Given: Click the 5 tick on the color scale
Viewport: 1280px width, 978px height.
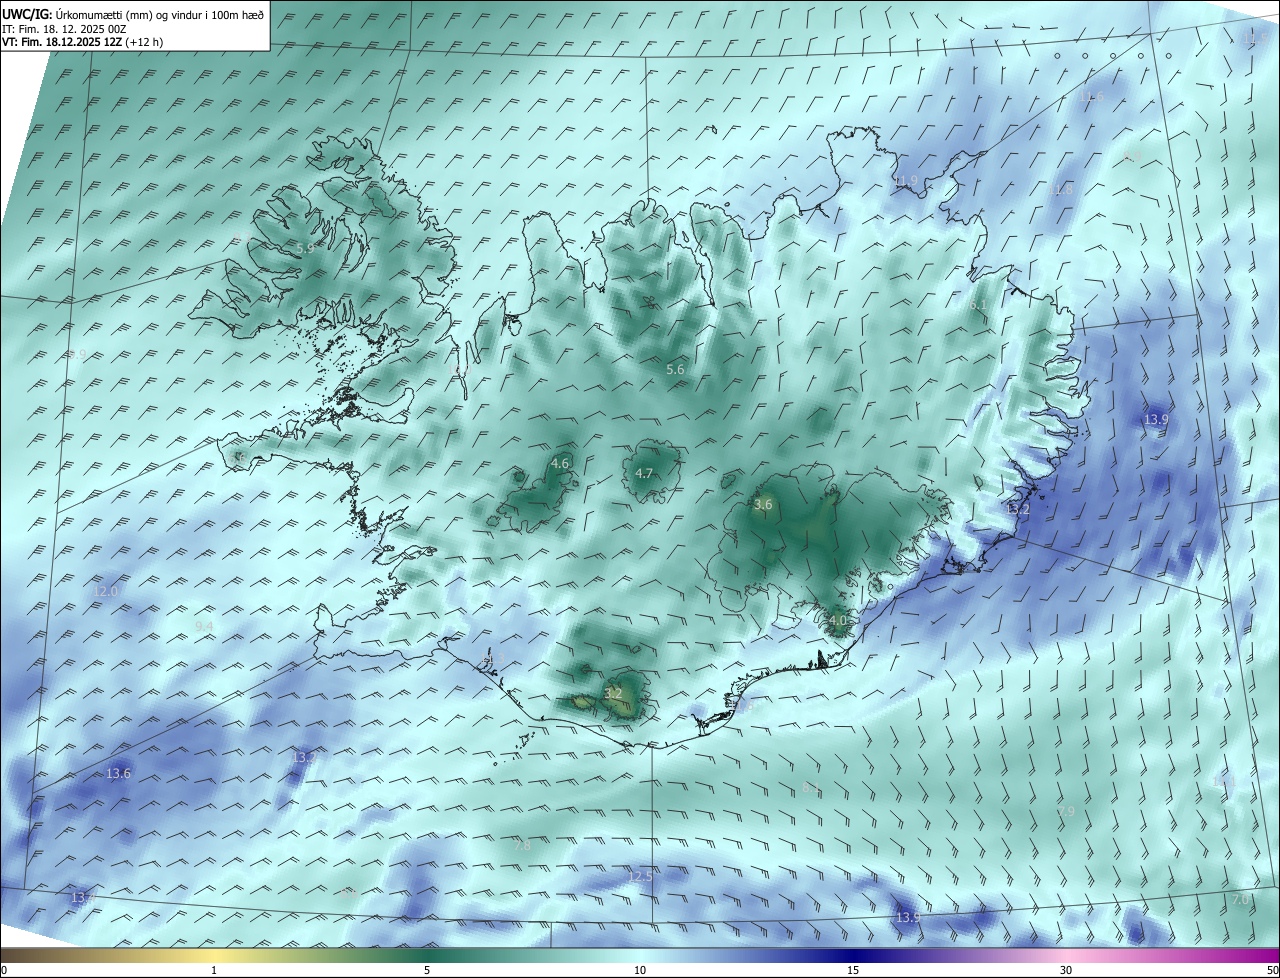Looking at the screenshot, I should pos(427,970).
